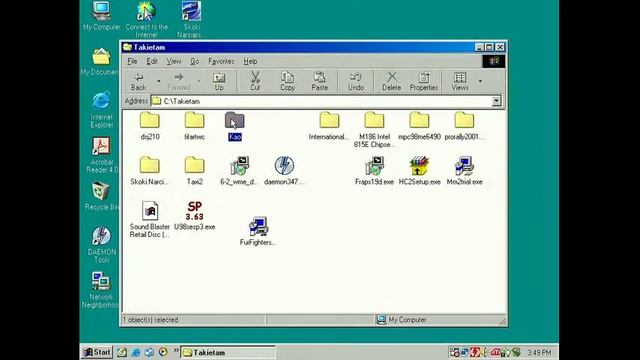Click the Paste toolbar icon
Screen dimensions: 640x360
point(320,81)
